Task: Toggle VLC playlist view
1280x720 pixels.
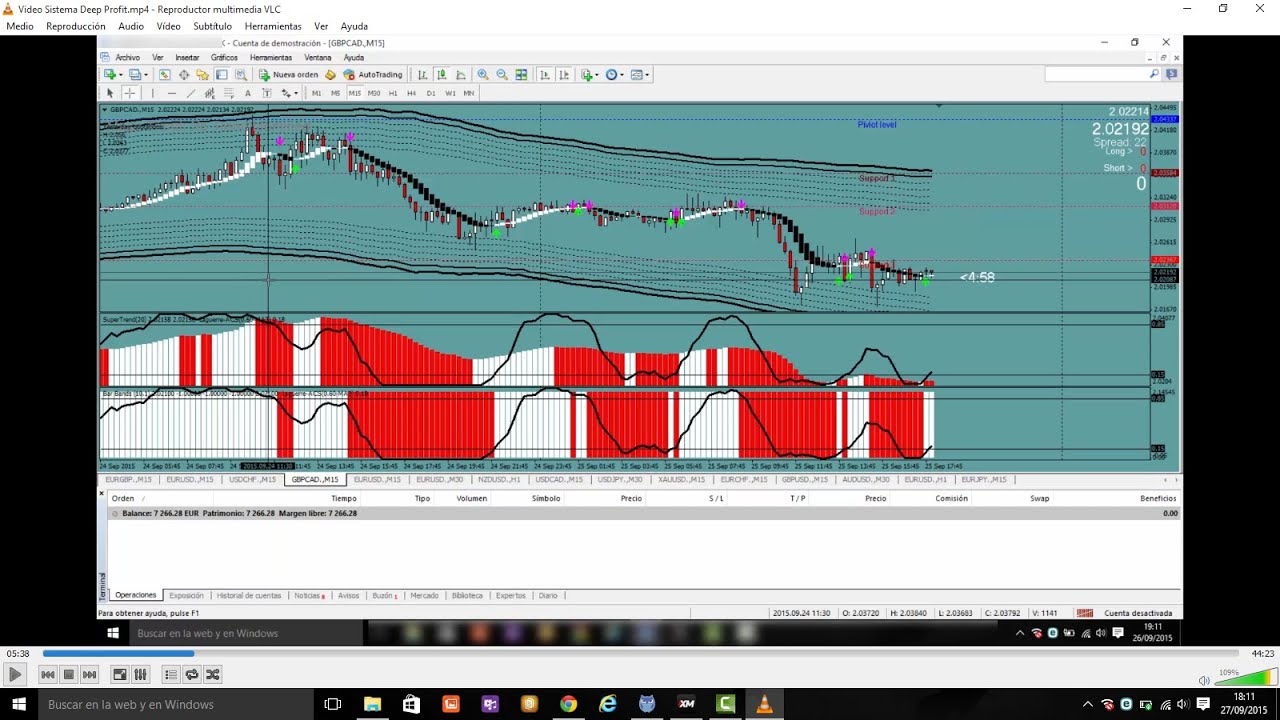Action: 171,675
